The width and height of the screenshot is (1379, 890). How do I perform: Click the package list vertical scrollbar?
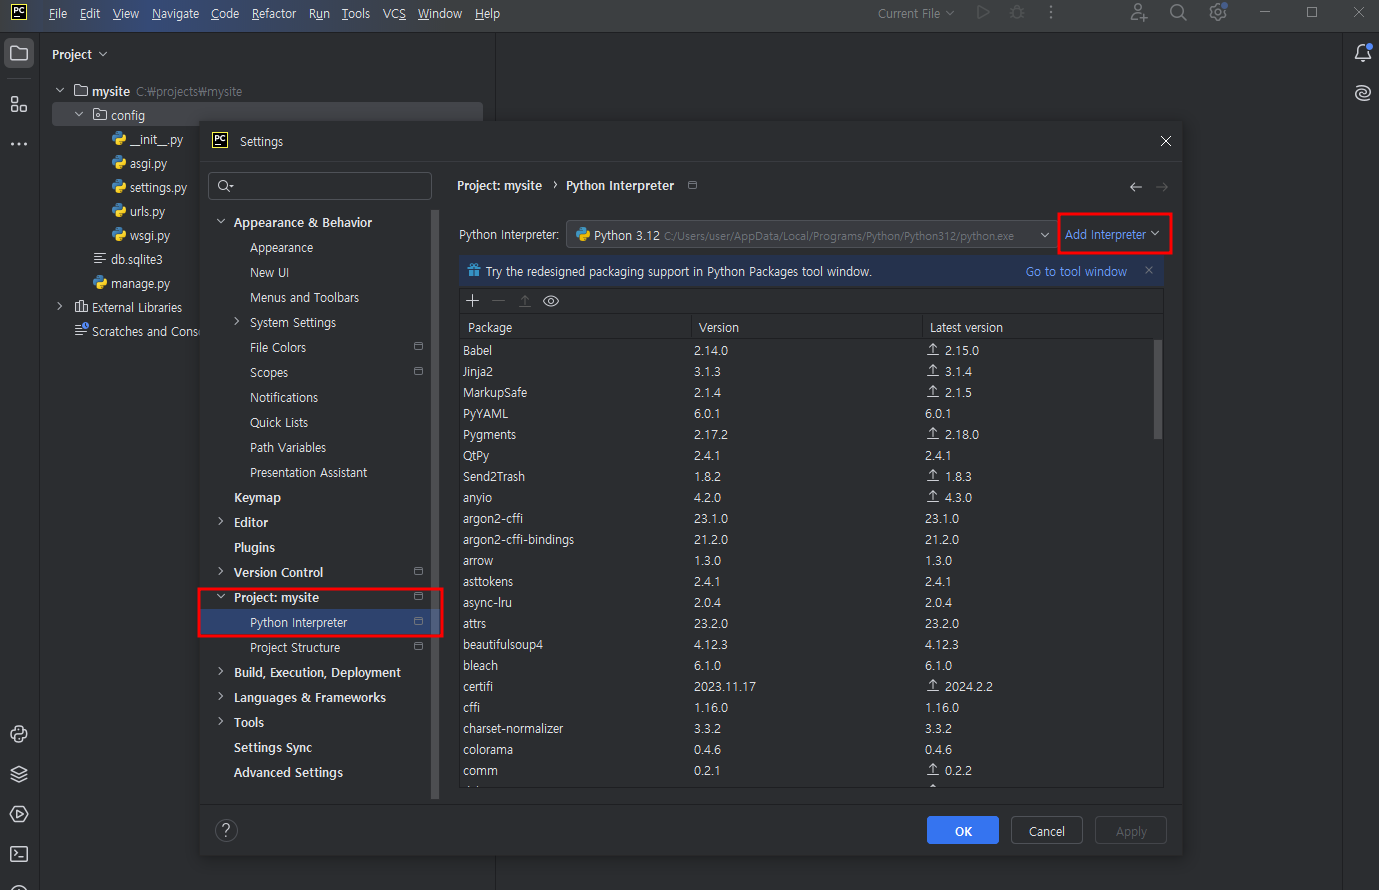(1158, 390)
